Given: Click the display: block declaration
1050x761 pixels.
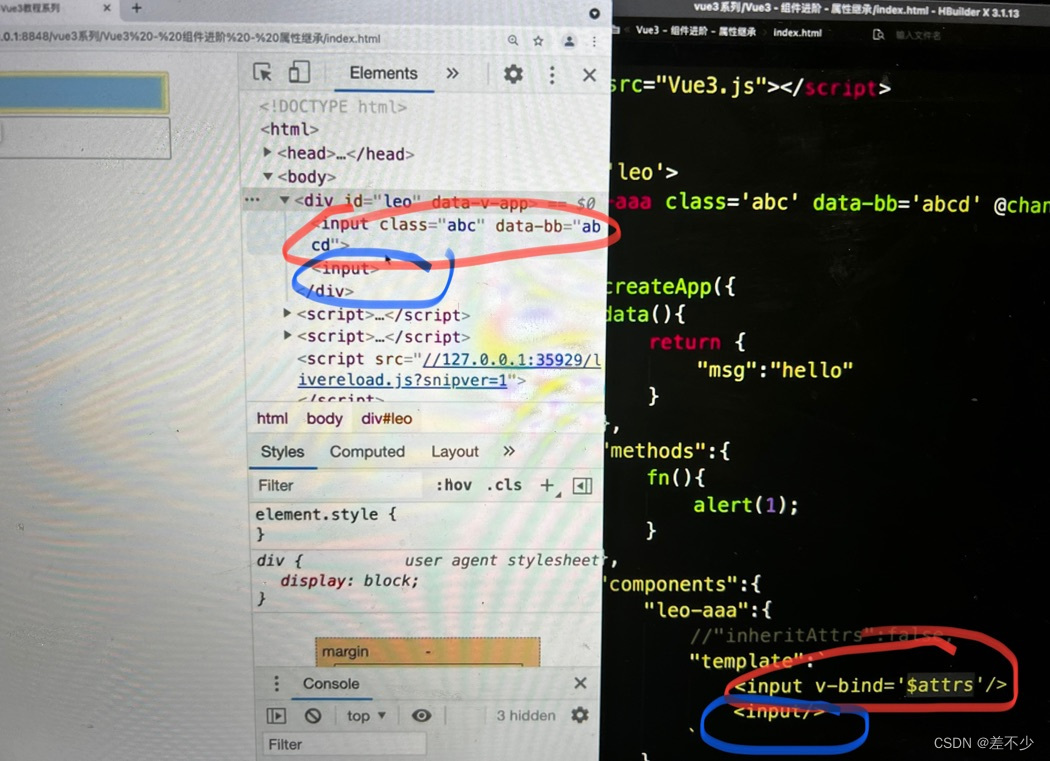Looking at the screenshot, I should (x=349, y=581).
